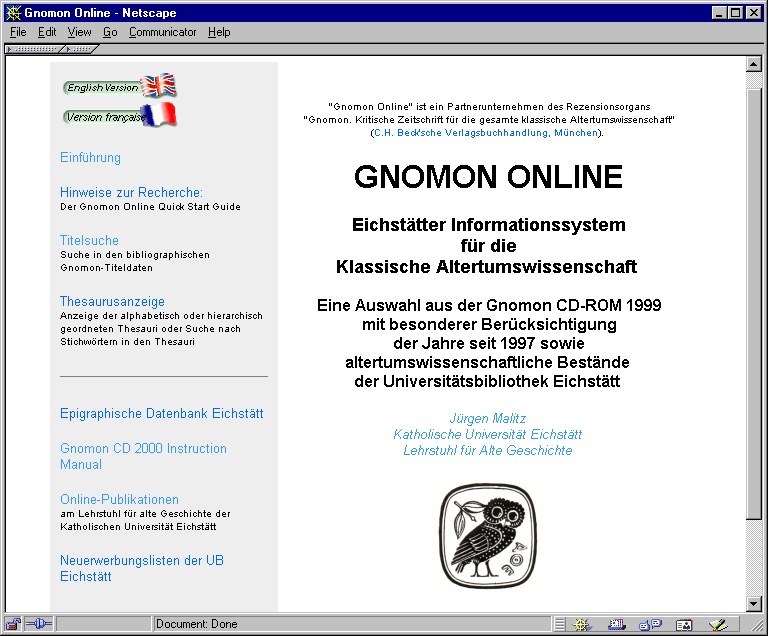Close the Netscape window
Screen dimensions: 768x636
point(754,13)
